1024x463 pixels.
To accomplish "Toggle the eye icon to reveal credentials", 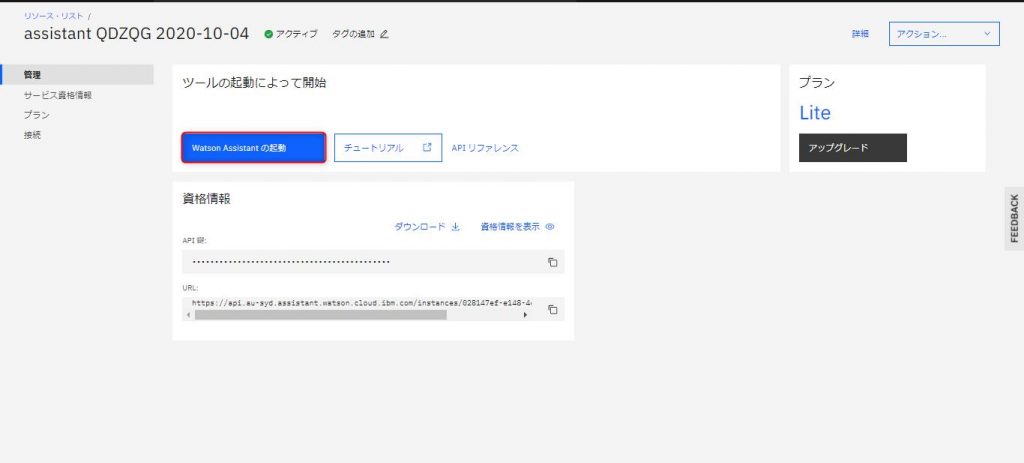I will 550,227.
